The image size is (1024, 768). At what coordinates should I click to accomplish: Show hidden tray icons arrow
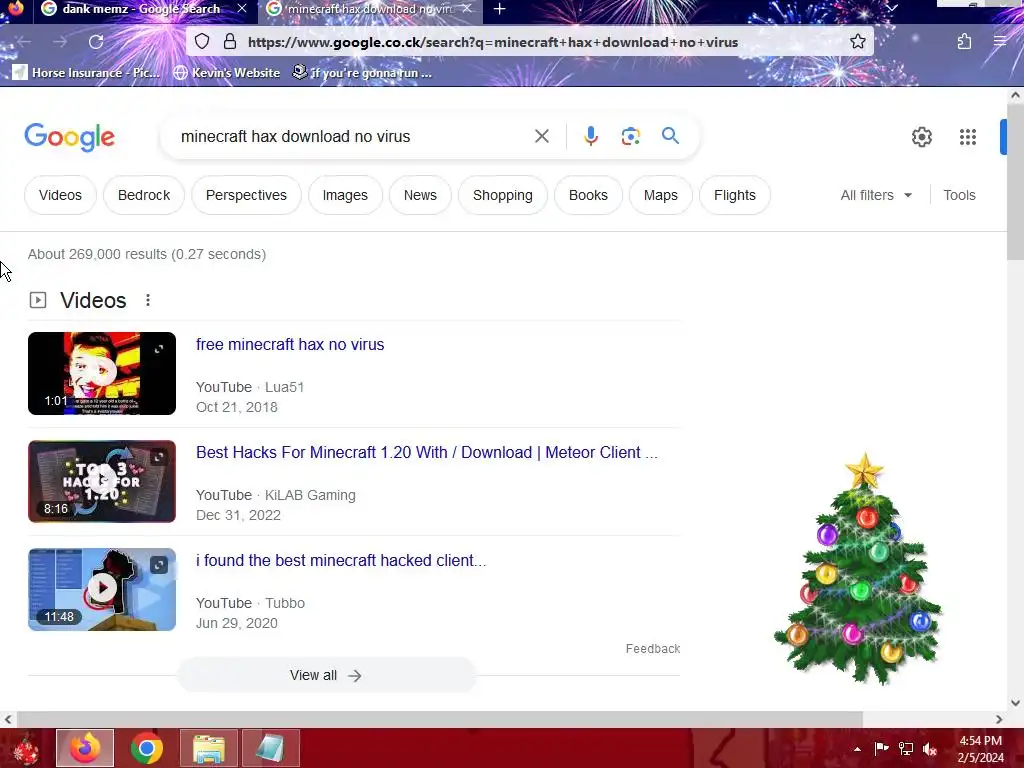pos(857,749)
